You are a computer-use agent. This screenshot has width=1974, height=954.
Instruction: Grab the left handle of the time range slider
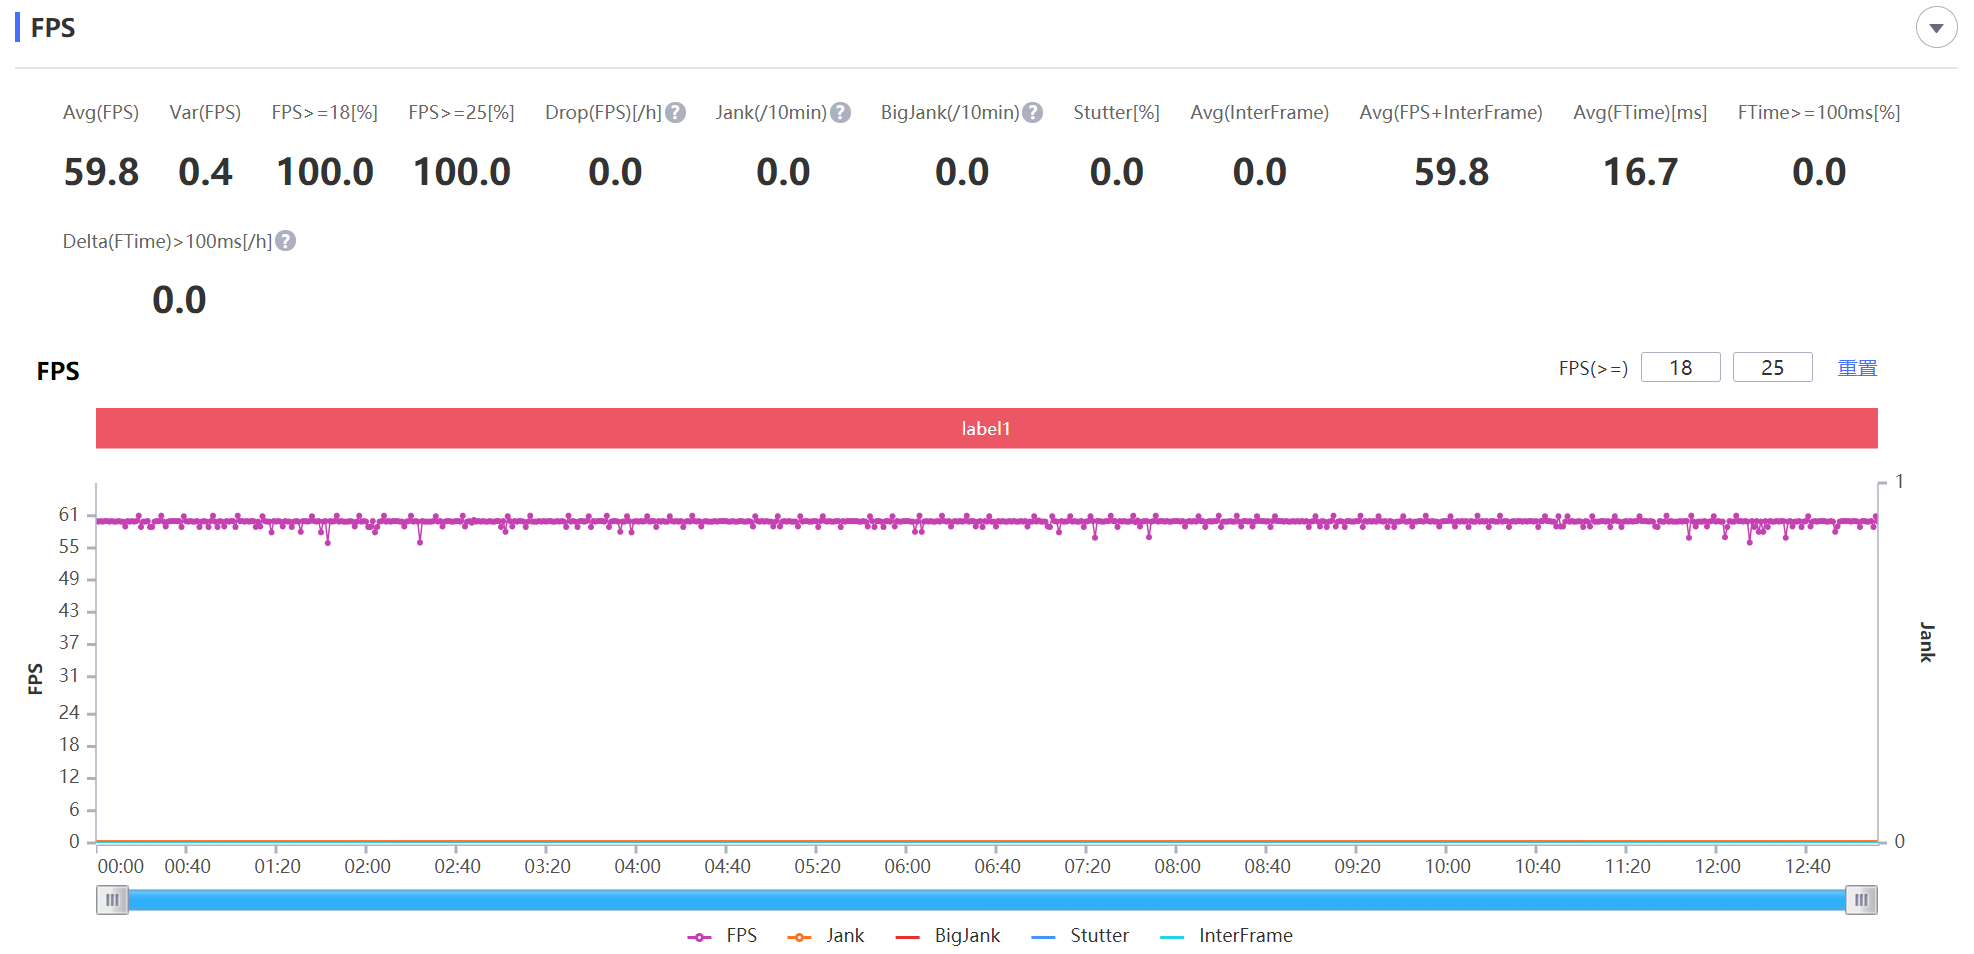click(x=112, y=900)
